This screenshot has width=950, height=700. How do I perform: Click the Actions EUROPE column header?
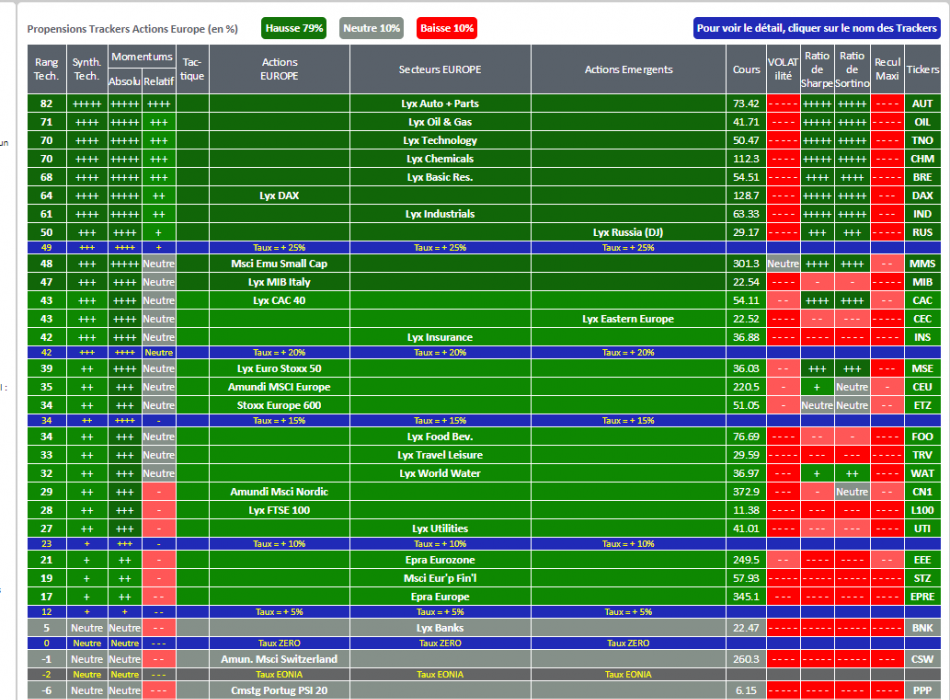pyautogui.click(x=279, y=69)
